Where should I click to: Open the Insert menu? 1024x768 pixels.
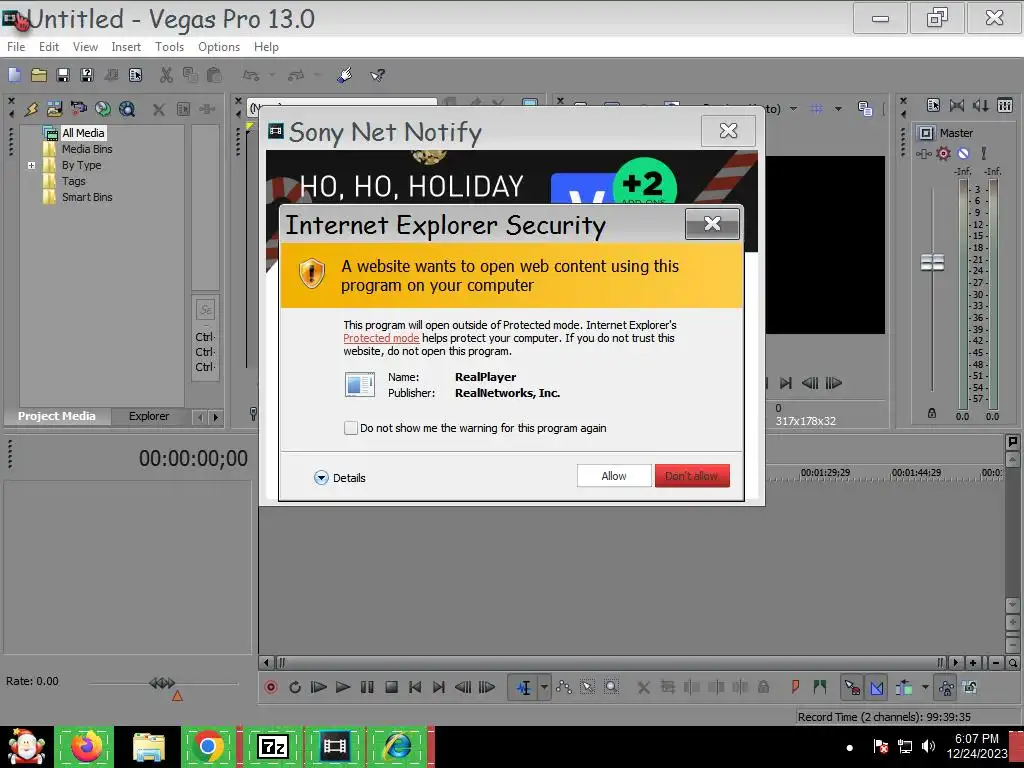click(x=125, y=47)
